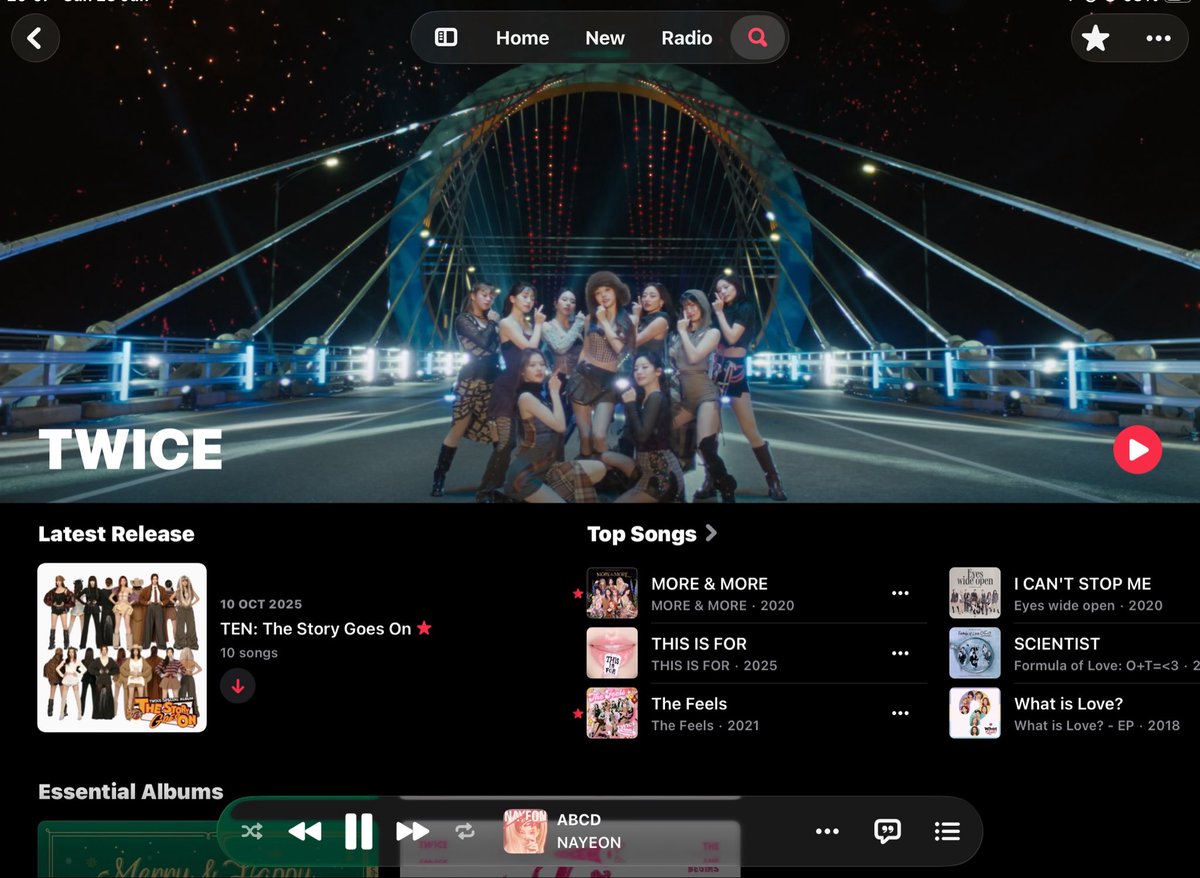Open more options in mini player
The image size is (1200, 878).
click(x=827, y=831)
